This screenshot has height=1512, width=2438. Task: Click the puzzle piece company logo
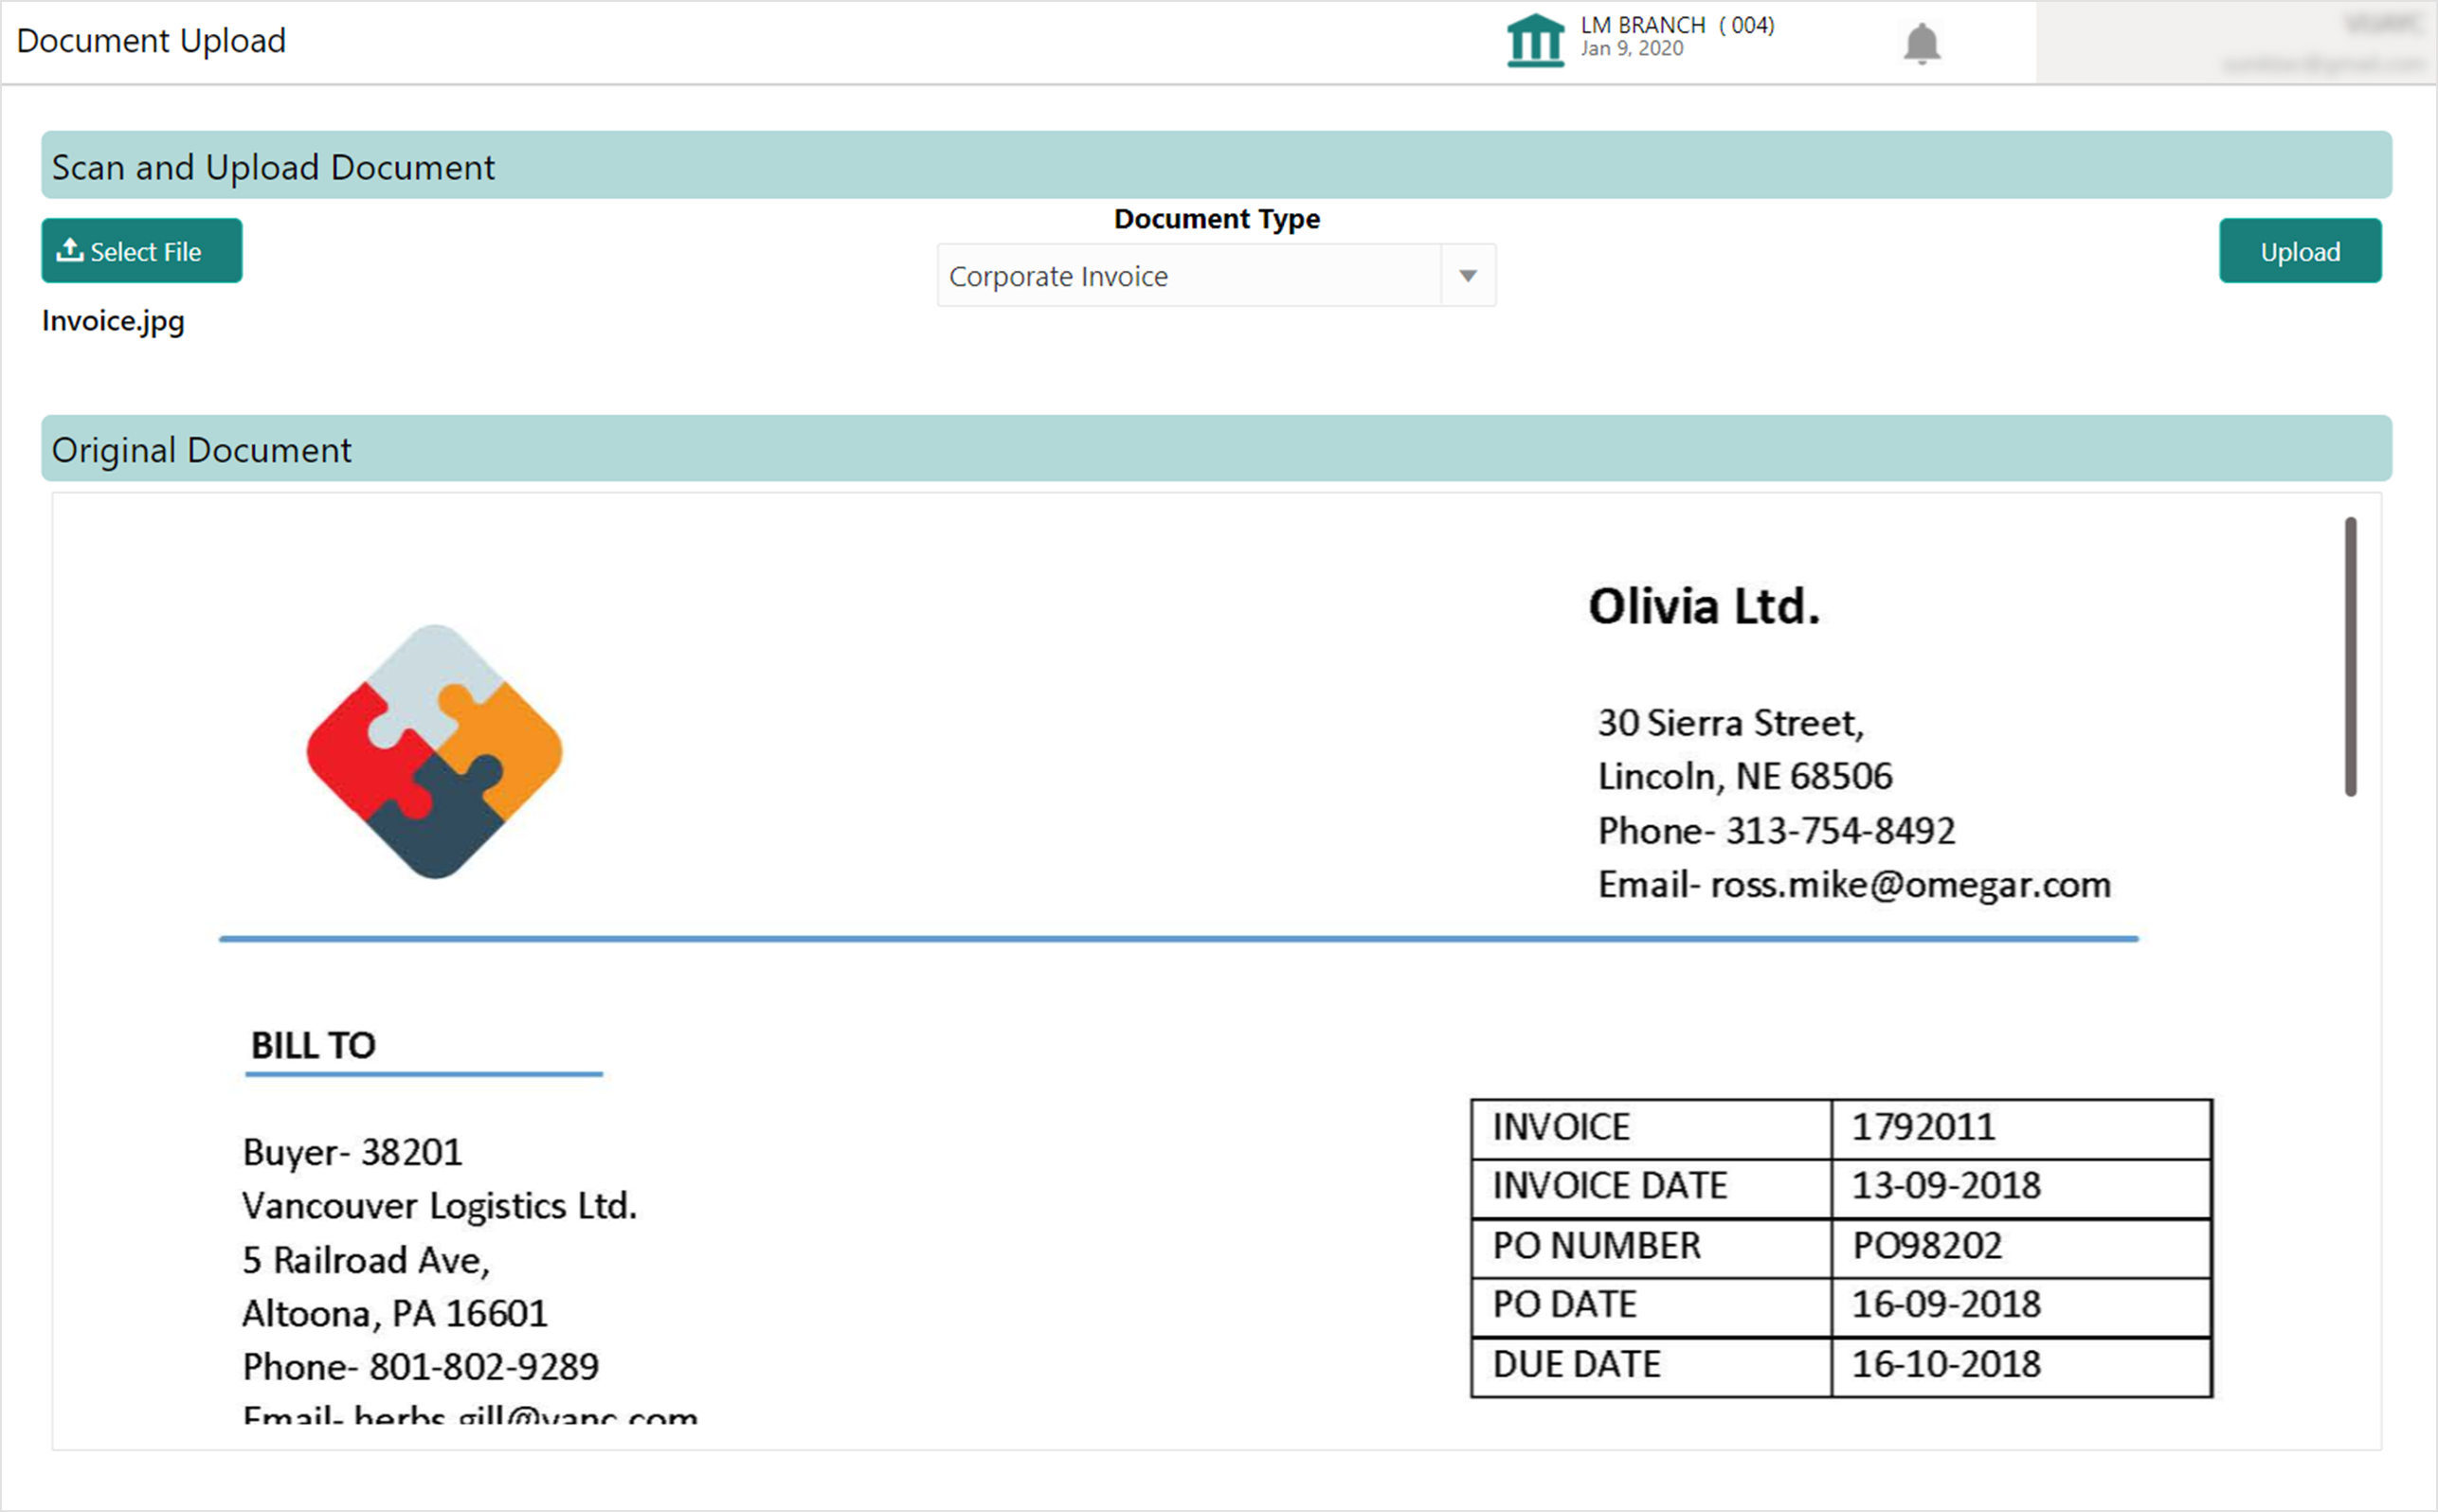point(434,752)
